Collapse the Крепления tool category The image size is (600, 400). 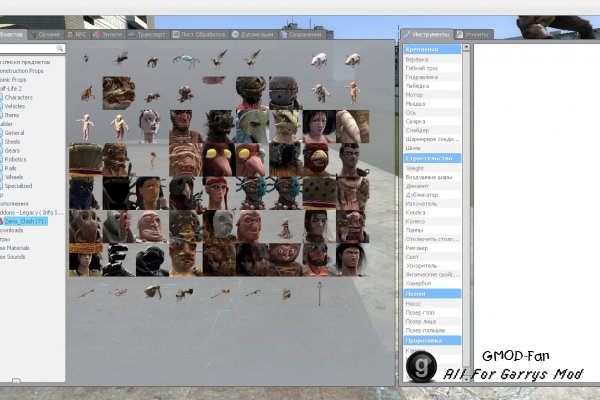click(x=432, y=49)
